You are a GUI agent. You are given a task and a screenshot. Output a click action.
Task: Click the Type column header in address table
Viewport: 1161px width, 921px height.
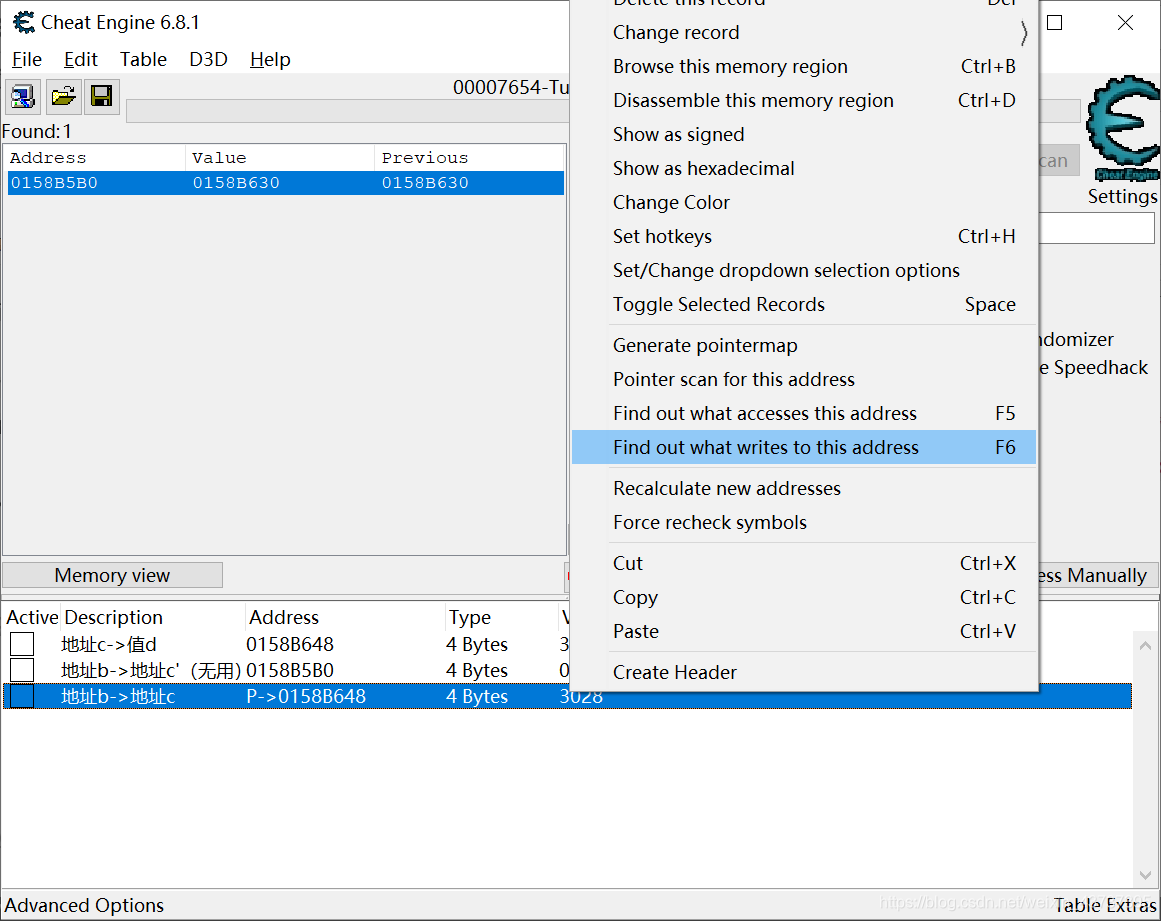tap(501, 617)
